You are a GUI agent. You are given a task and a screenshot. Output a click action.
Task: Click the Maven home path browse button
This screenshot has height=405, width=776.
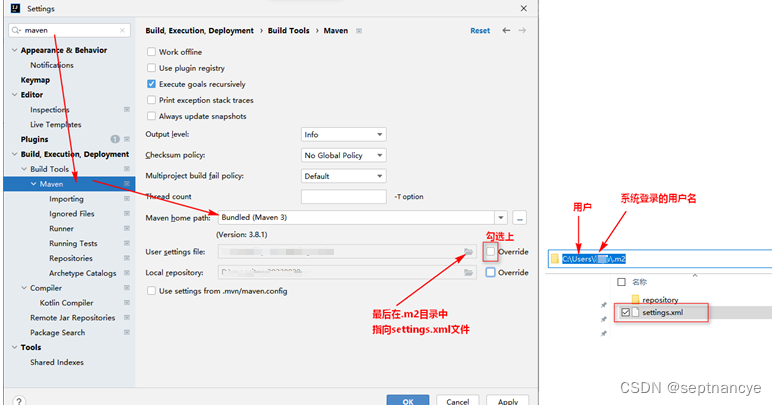point(519,217)
